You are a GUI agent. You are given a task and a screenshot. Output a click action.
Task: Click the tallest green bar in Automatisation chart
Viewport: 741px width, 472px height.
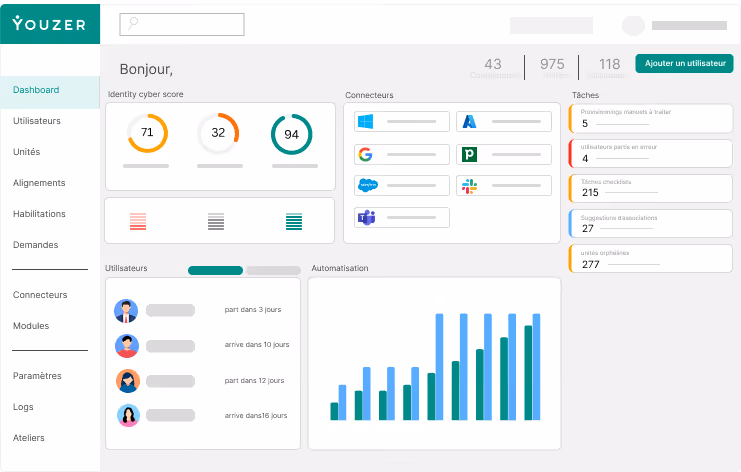click(528, 372)
